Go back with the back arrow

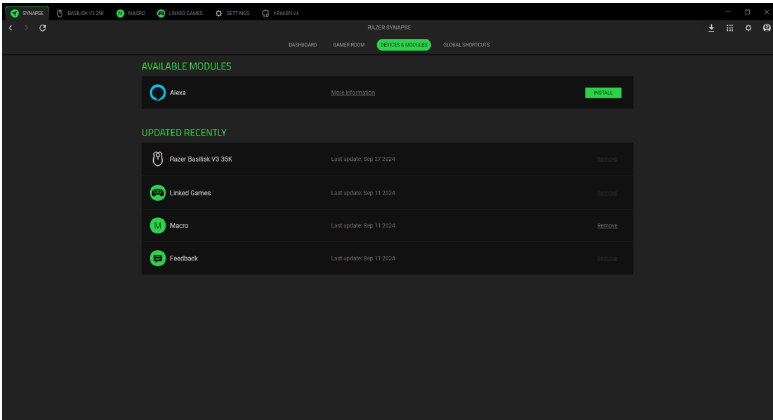click(10, 28)
